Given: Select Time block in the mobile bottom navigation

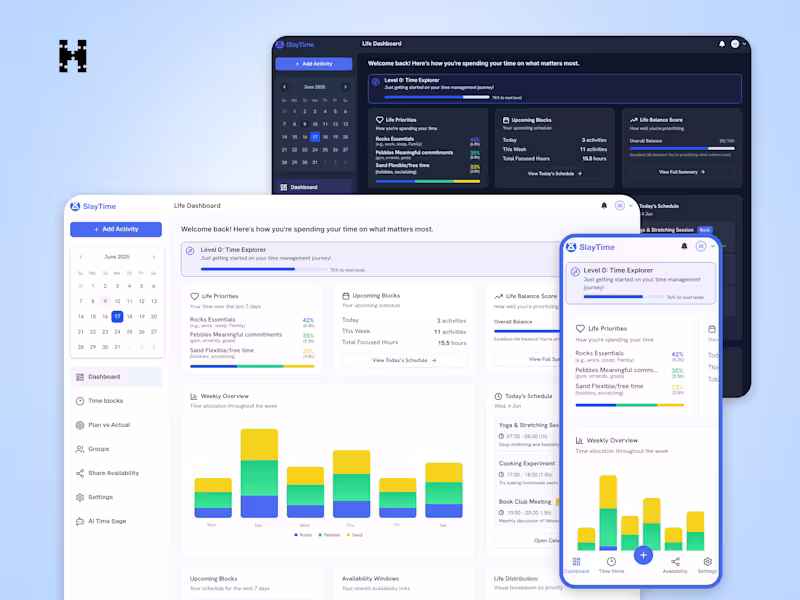Looking at the screenshot, I should pos(611,561).
